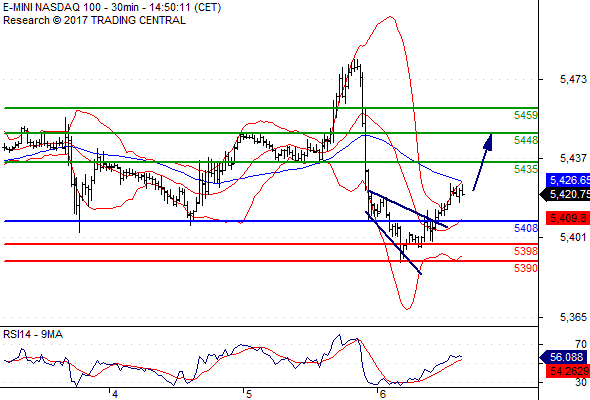Click the blue 56.088 RSI value tag
The width and height of the screenshot is (590, 400).
click(563, 357)
